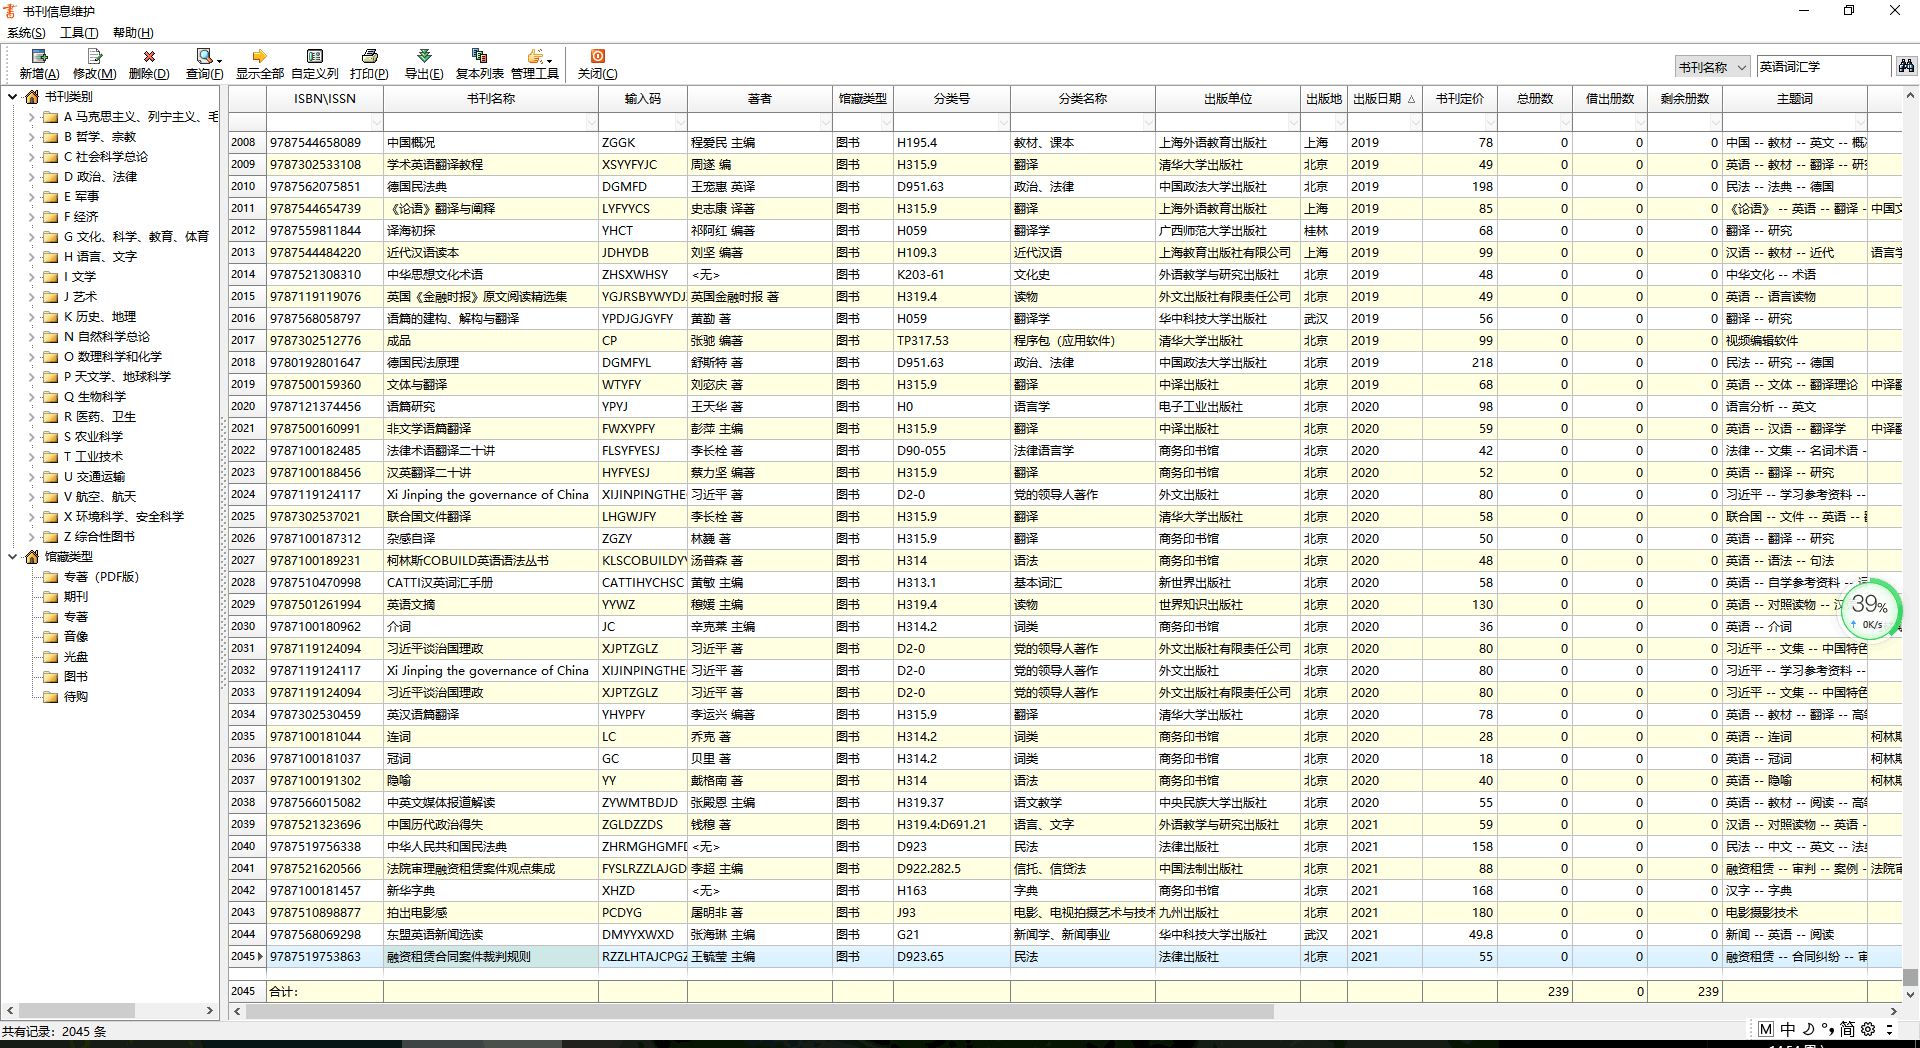Click the 打印(P) printer icon
The image size is (1920, 1048).
pyautogui.click(x=369, y=57)
